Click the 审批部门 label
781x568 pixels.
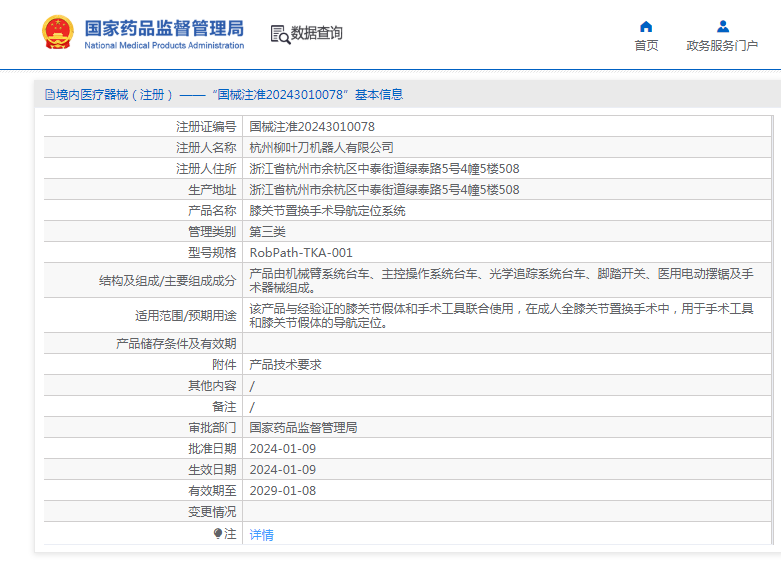click(212, 427)
